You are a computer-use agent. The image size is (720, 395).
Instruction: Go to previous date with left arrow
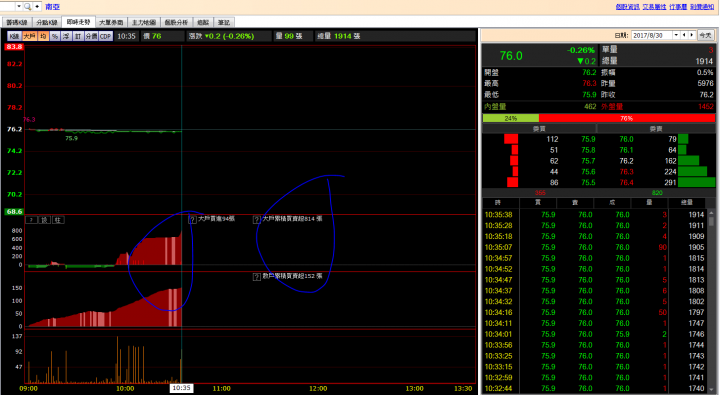[684, 35]
